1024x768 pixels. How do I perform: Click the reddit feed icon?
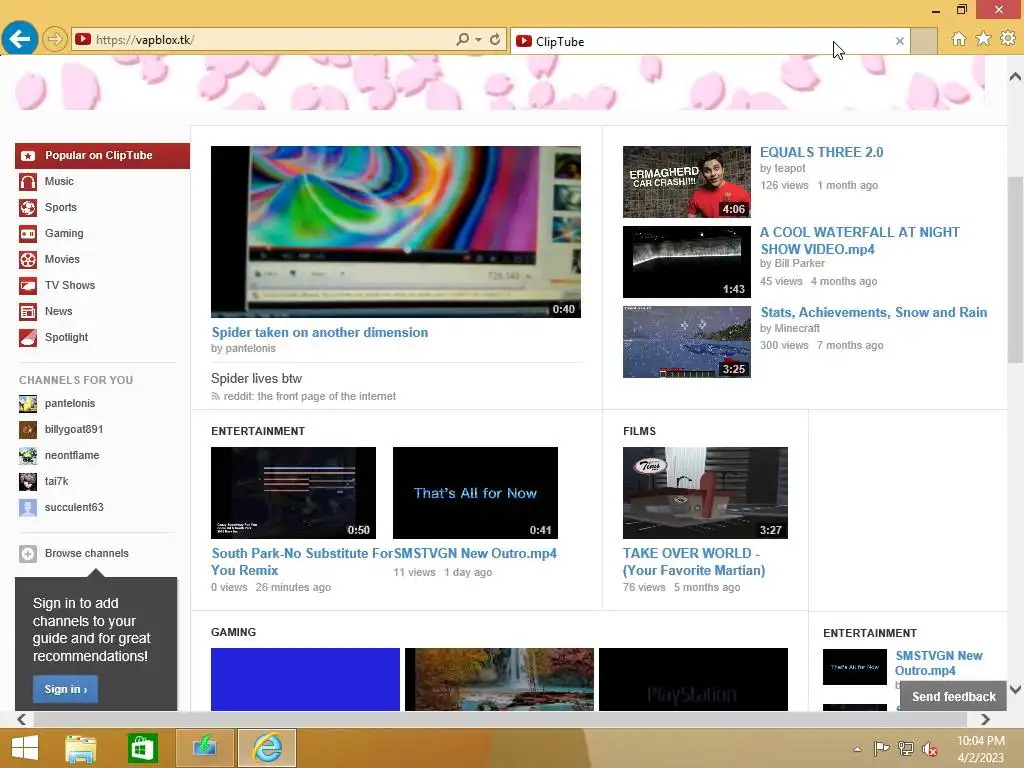tap(216, 396)
